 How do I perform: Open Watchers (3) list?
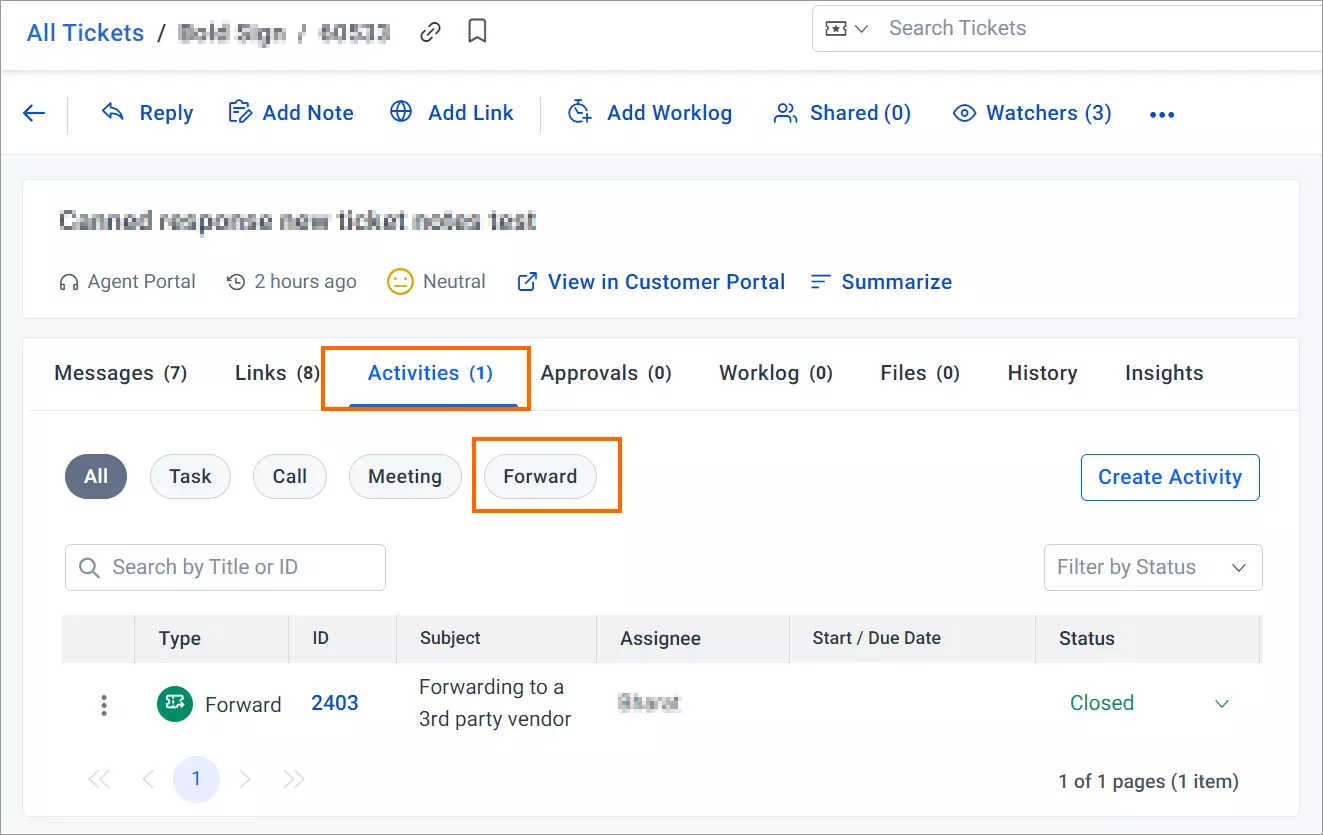tap(1032, 113)
